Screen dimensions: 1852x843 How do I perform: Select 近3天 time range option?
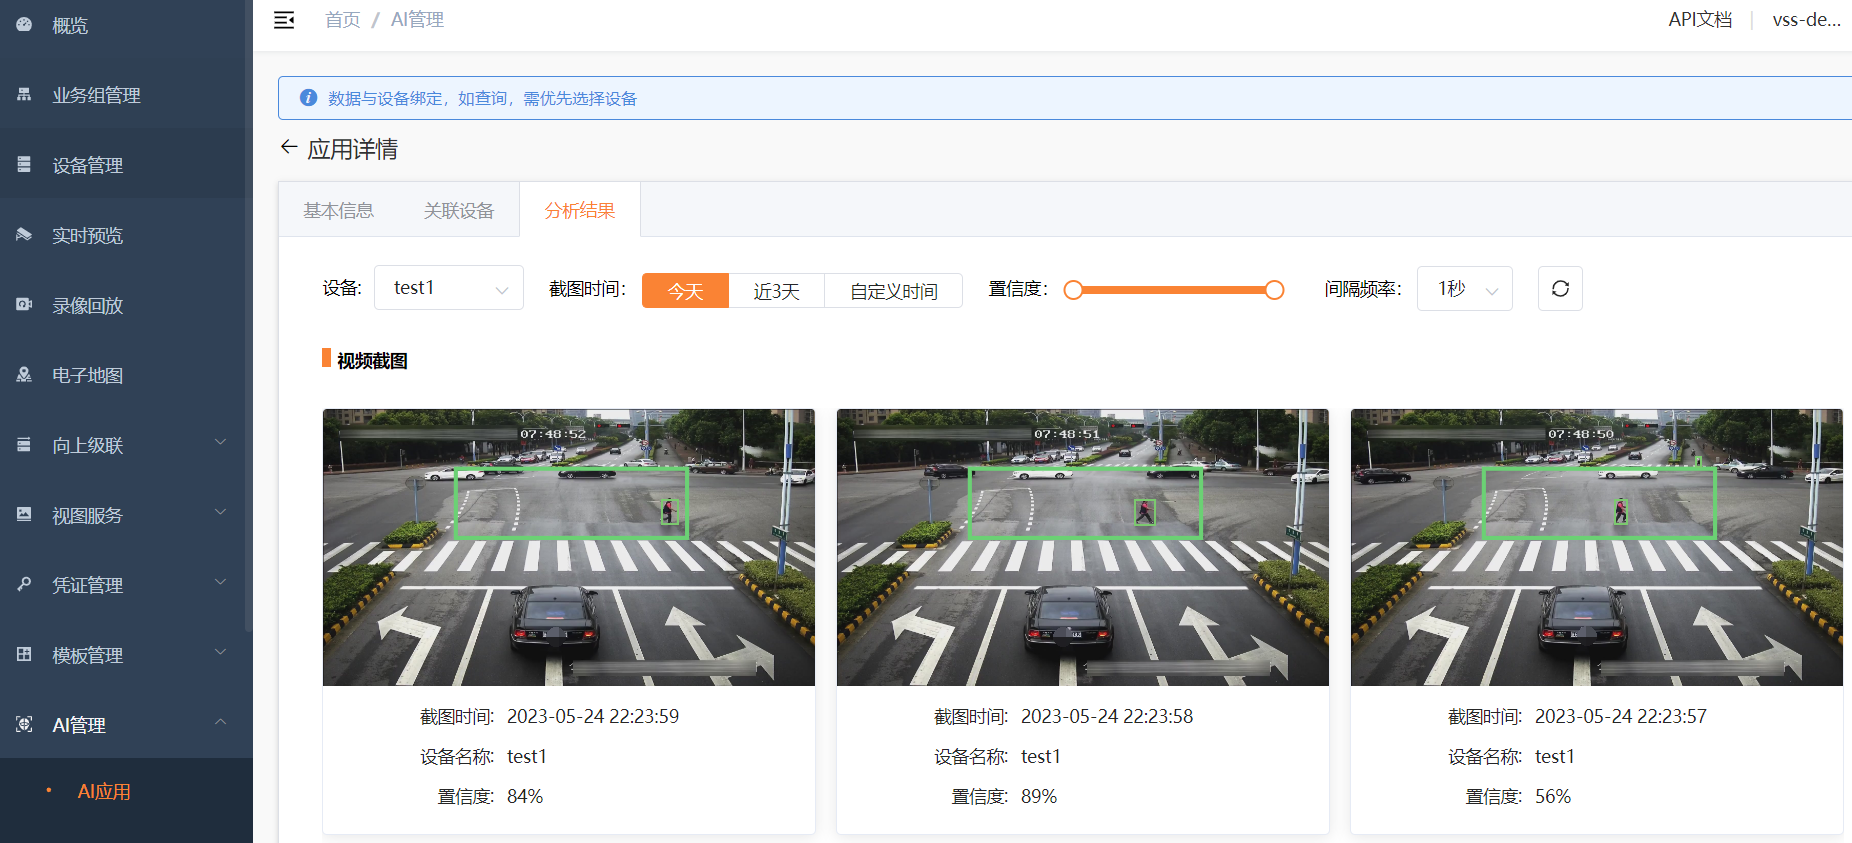point(776,291)
